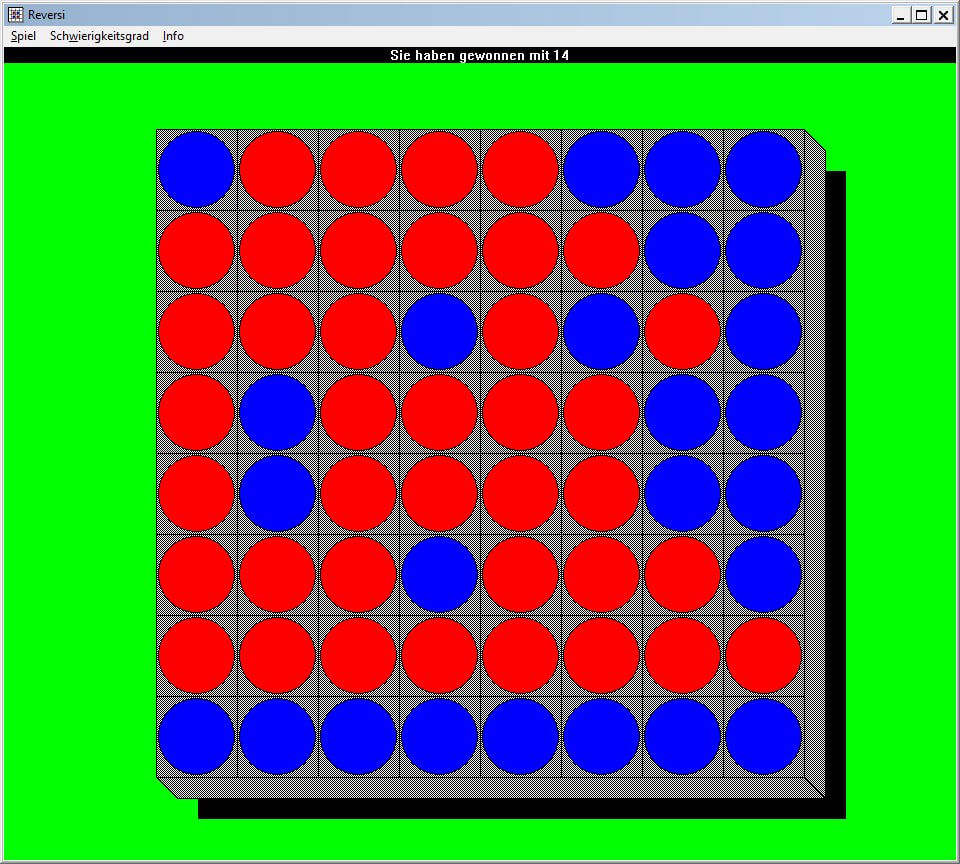The image size is (960, 864).
Task: Select blue disc in fourth row, second column
Action: pyautogui.click(x=278, y=412)
